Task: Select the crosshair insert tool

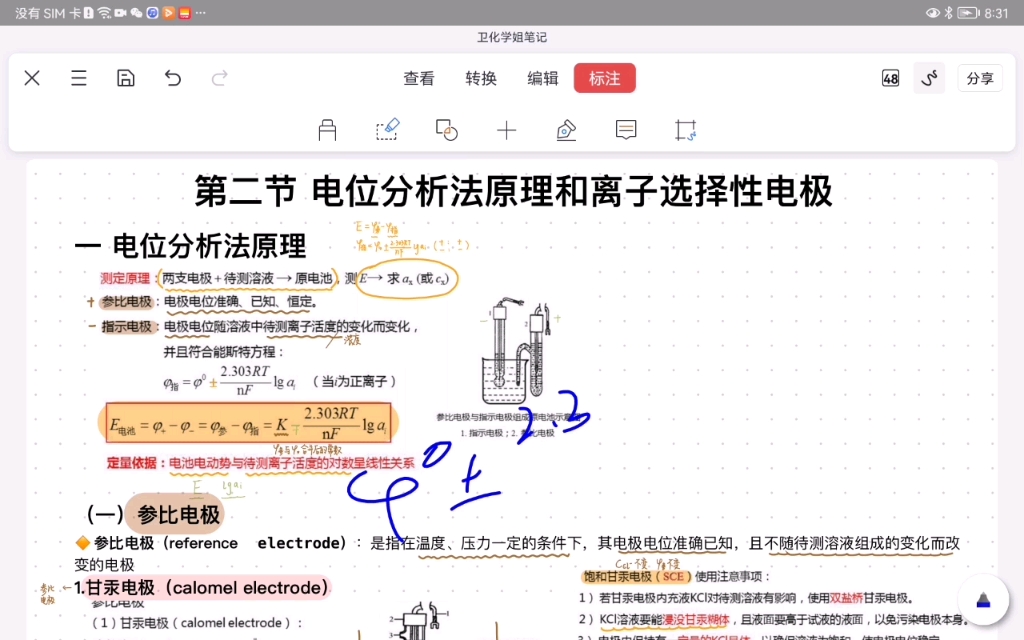Action: click(x=507, y=129)
